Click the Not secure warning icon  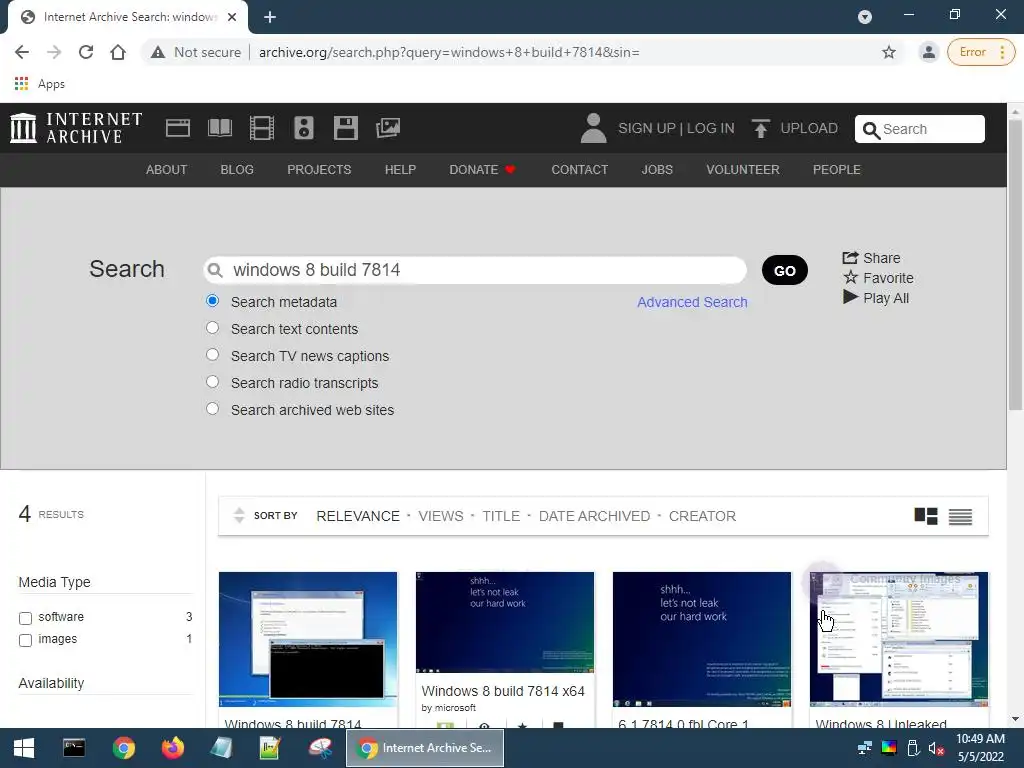click(x=158, y=52)
